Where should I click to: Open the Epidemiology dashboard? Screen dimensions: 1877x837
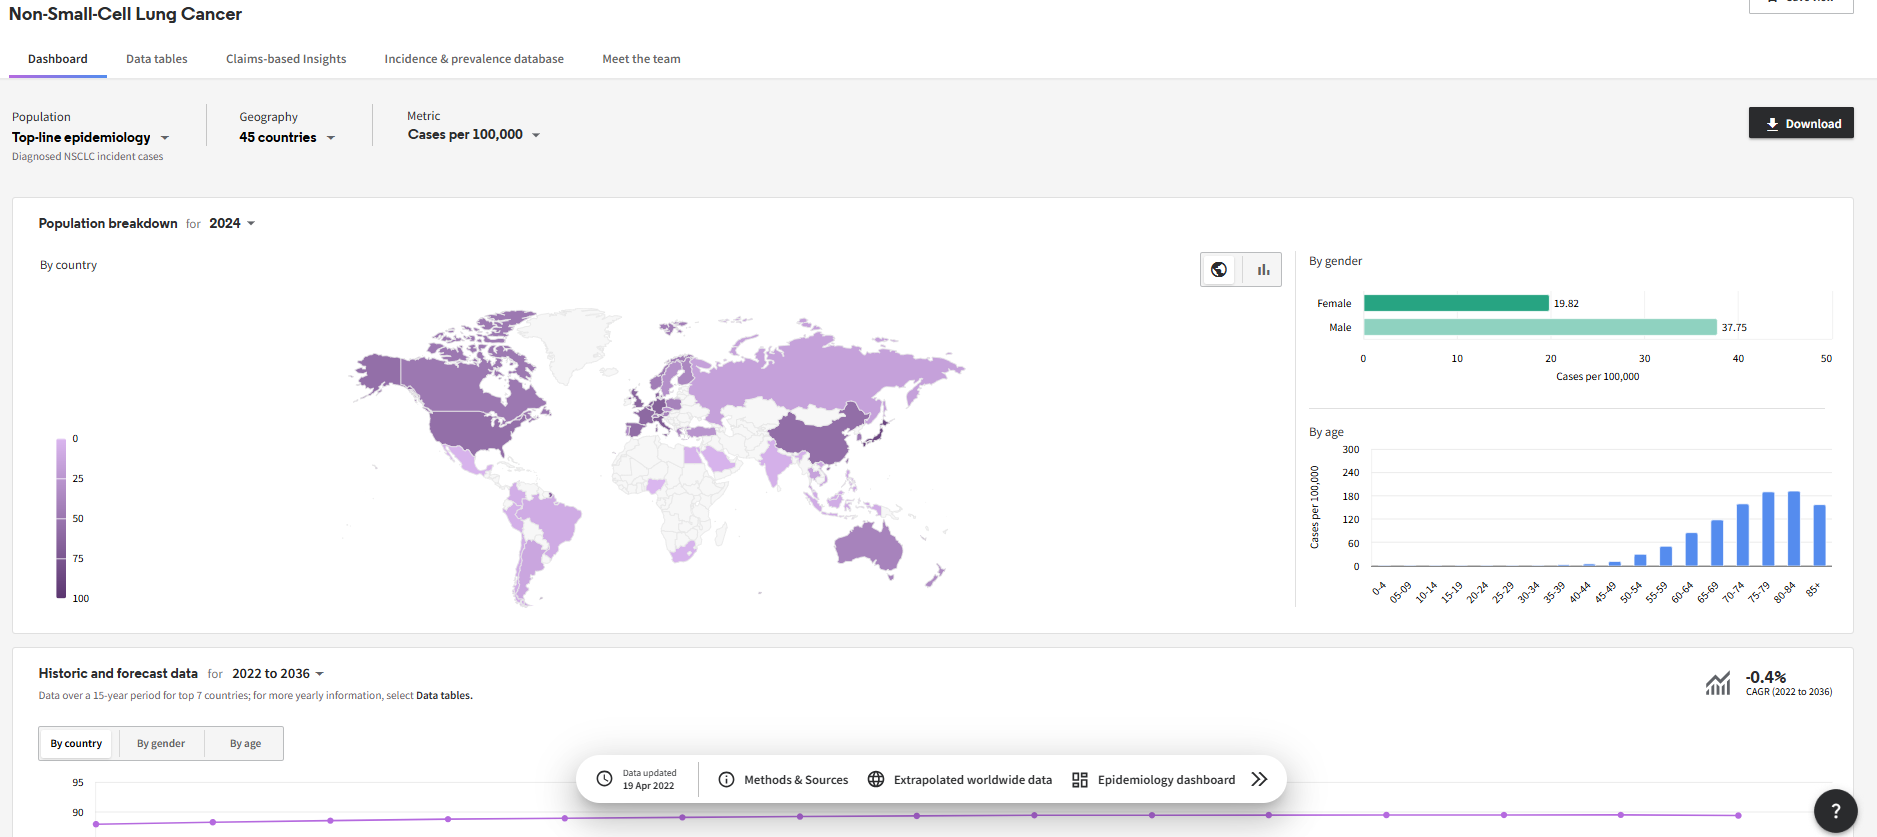1154,779
